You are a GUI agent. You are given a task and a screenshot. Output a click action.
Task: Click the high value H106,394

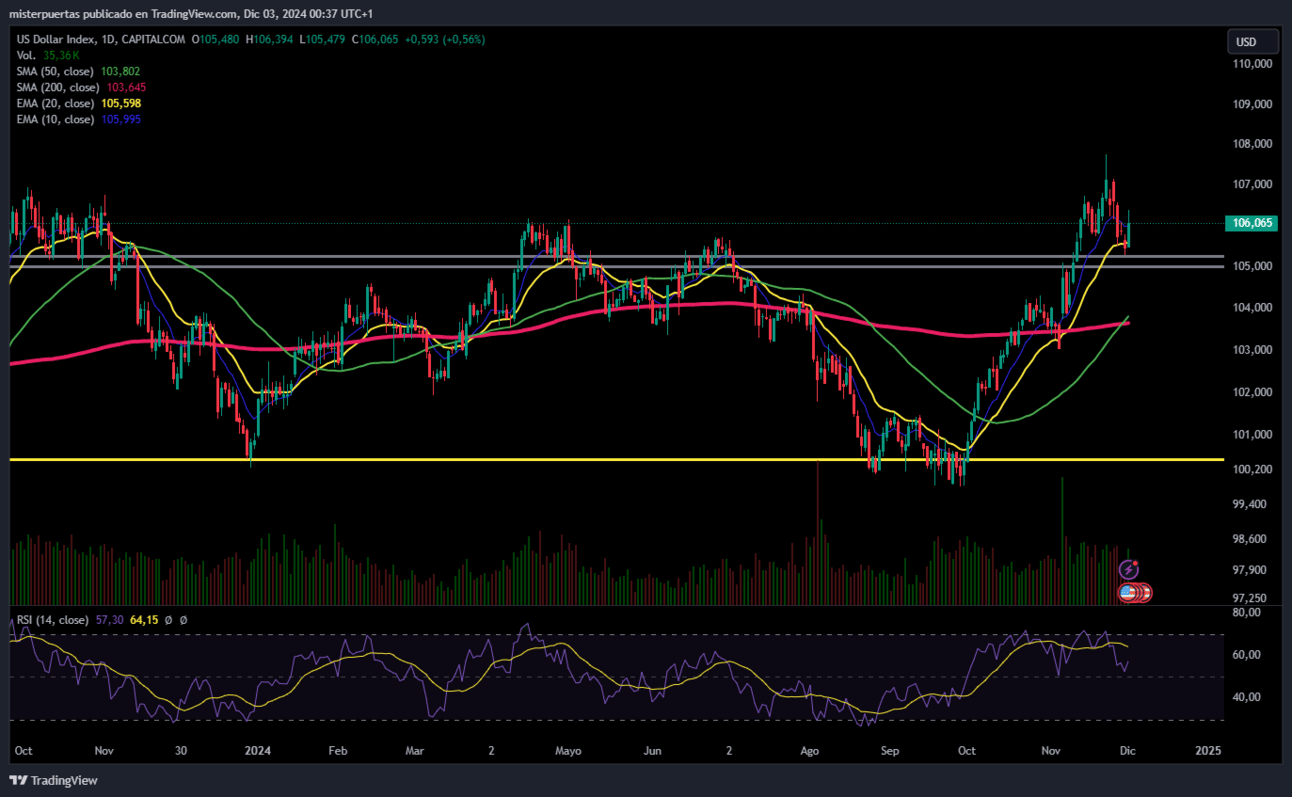pos(270,39)
